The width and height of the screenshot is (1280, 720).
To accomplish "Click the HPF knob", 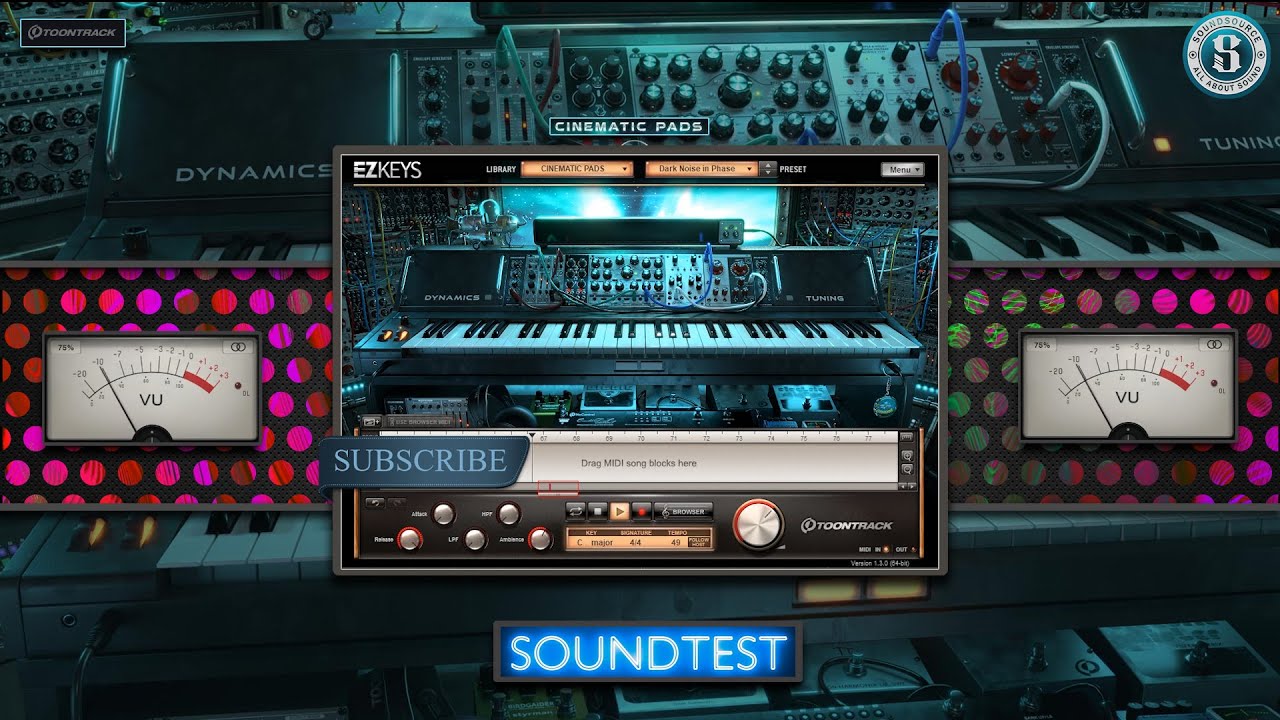I will pyautogui.click(x=509, y=514).
